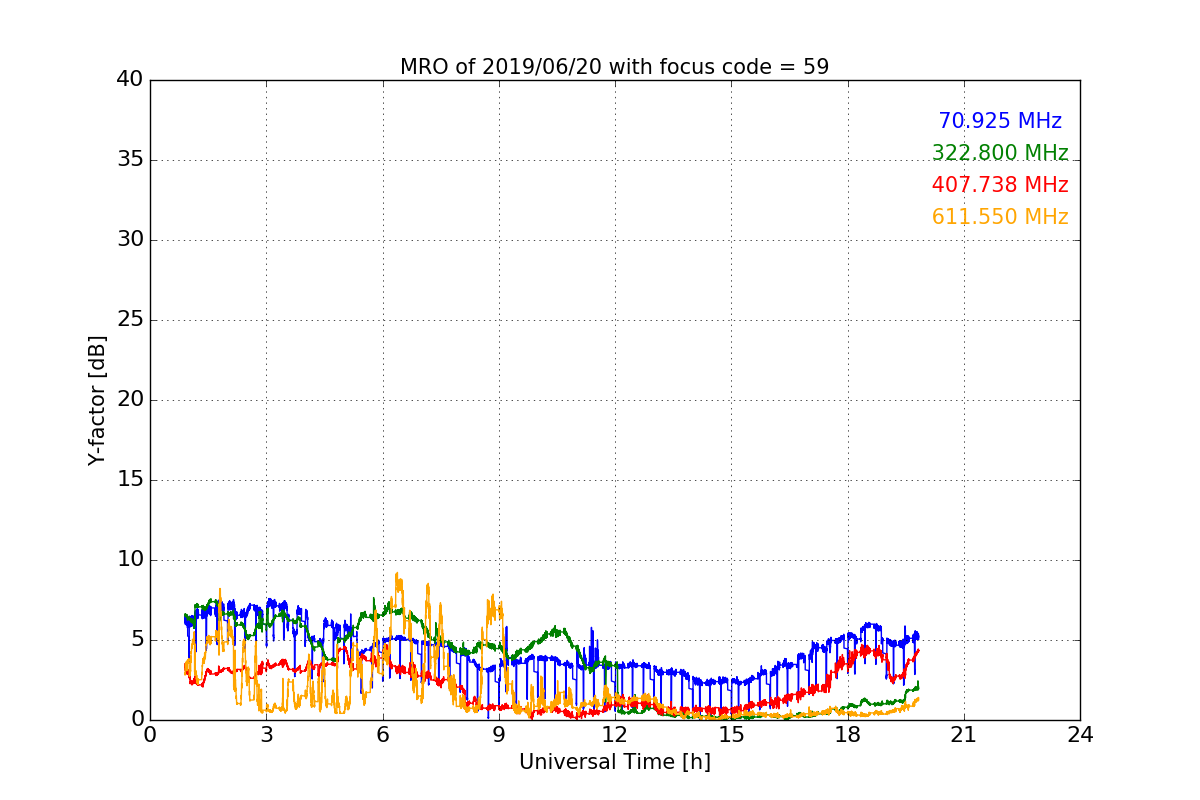Click the Y-factor [dB] axis label

(x=96, y=400)
